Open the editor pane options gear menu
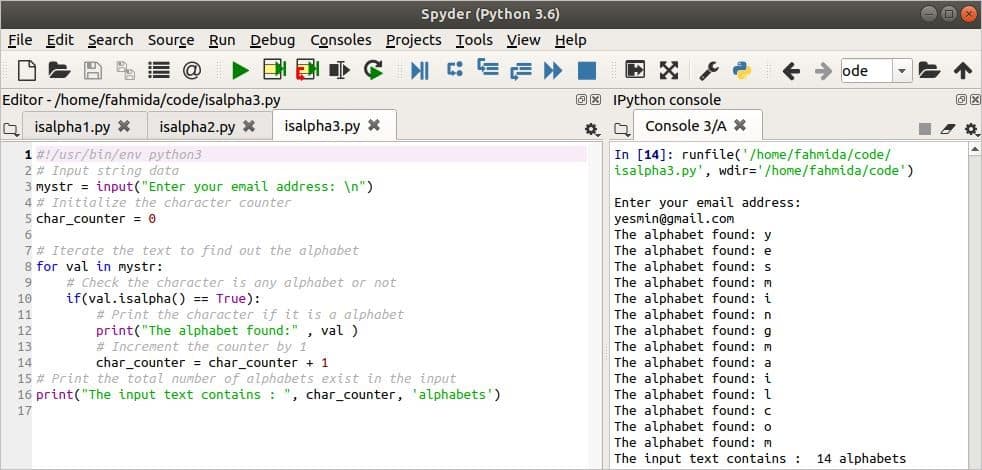This screenshot has height=470, width=982. tap(591, 129)
